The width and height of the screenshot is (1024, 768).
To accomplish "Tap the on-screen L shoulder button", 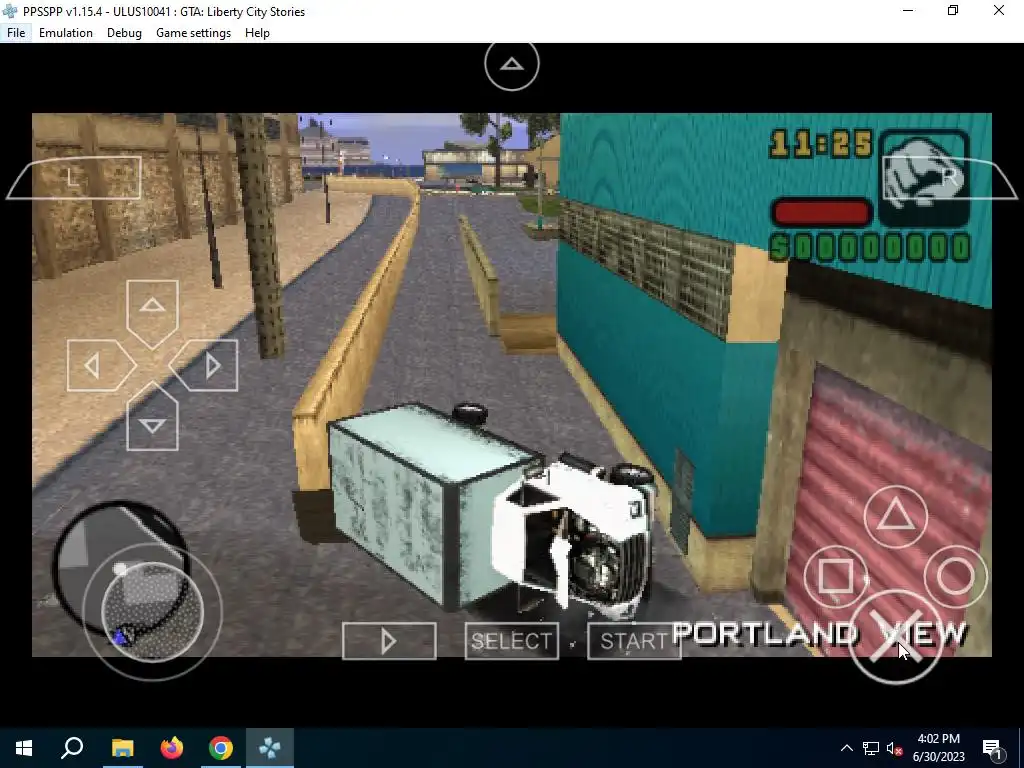I will click(x=74, y=178).
